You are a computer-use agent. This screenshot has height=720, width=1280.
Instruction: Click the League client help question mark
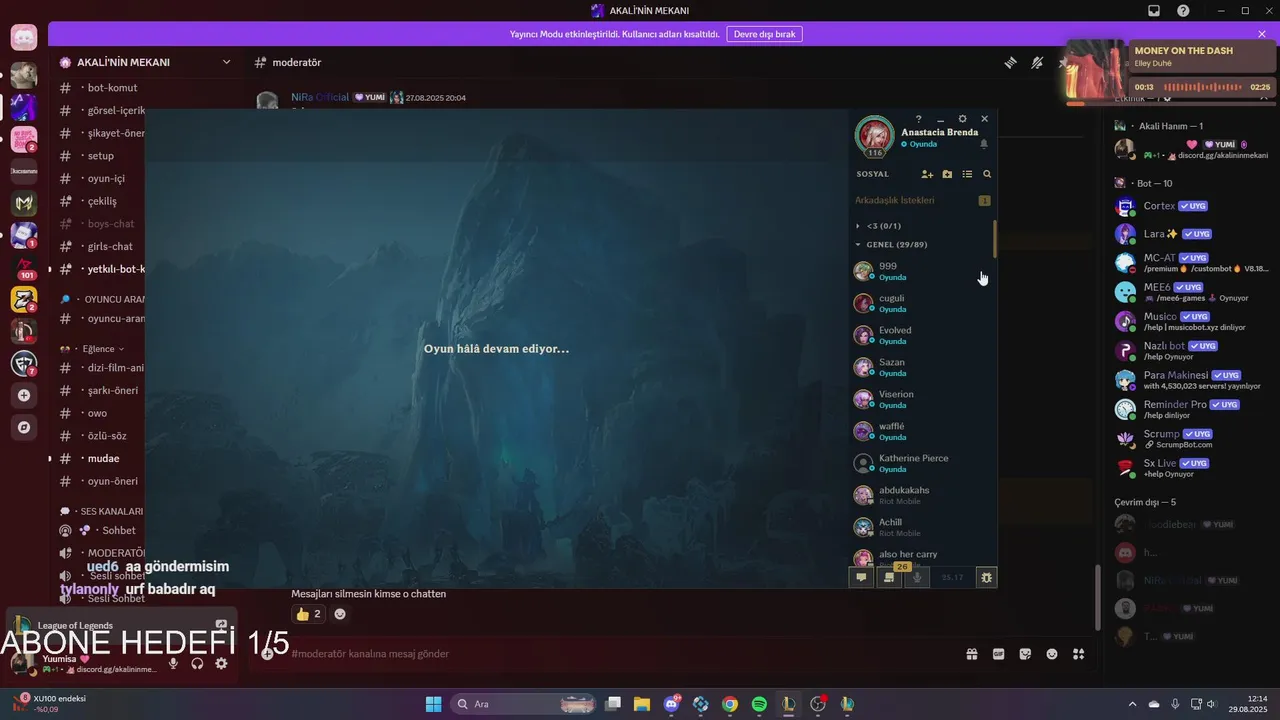pyautogui.click(x=919, y=119)
